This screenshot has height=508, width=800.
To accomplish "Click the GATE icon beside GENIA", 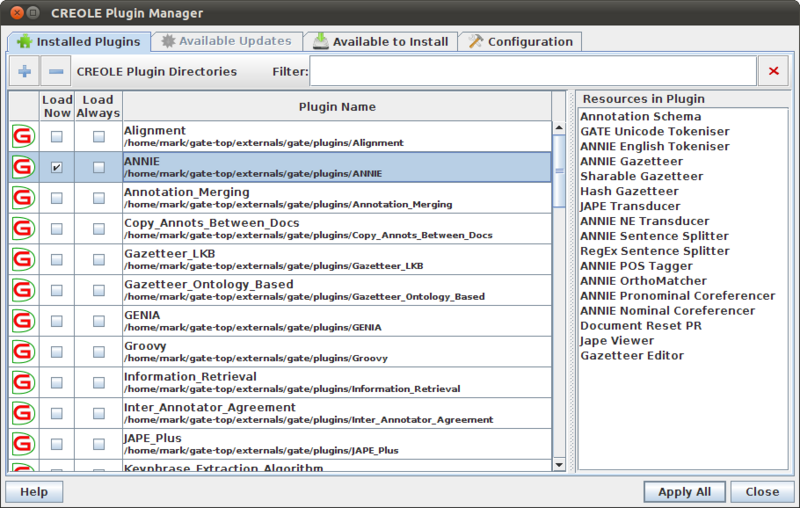I will click(x=23, y=321).
